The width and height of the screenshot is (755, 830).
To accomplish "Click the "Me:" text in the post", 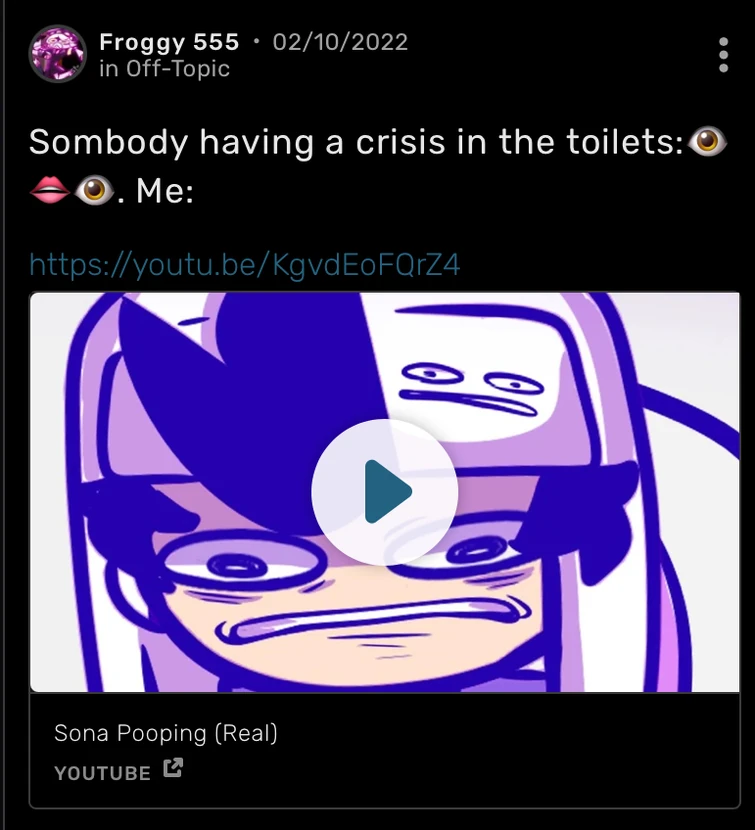I will [164, 189].
